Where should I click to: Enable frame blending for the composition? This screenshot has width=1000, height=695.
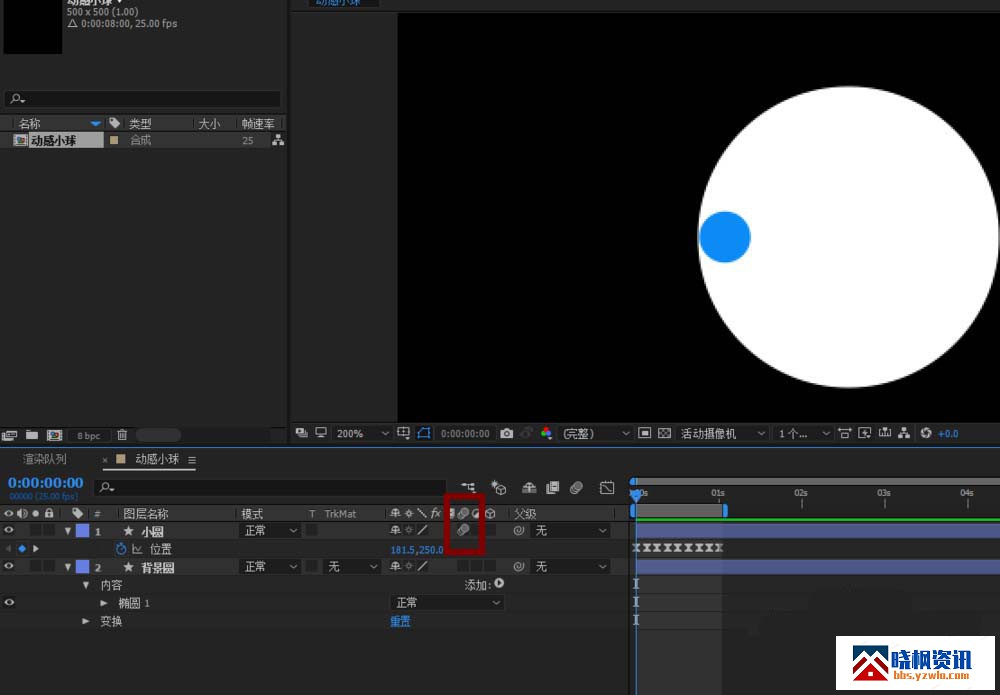[552, 488]
